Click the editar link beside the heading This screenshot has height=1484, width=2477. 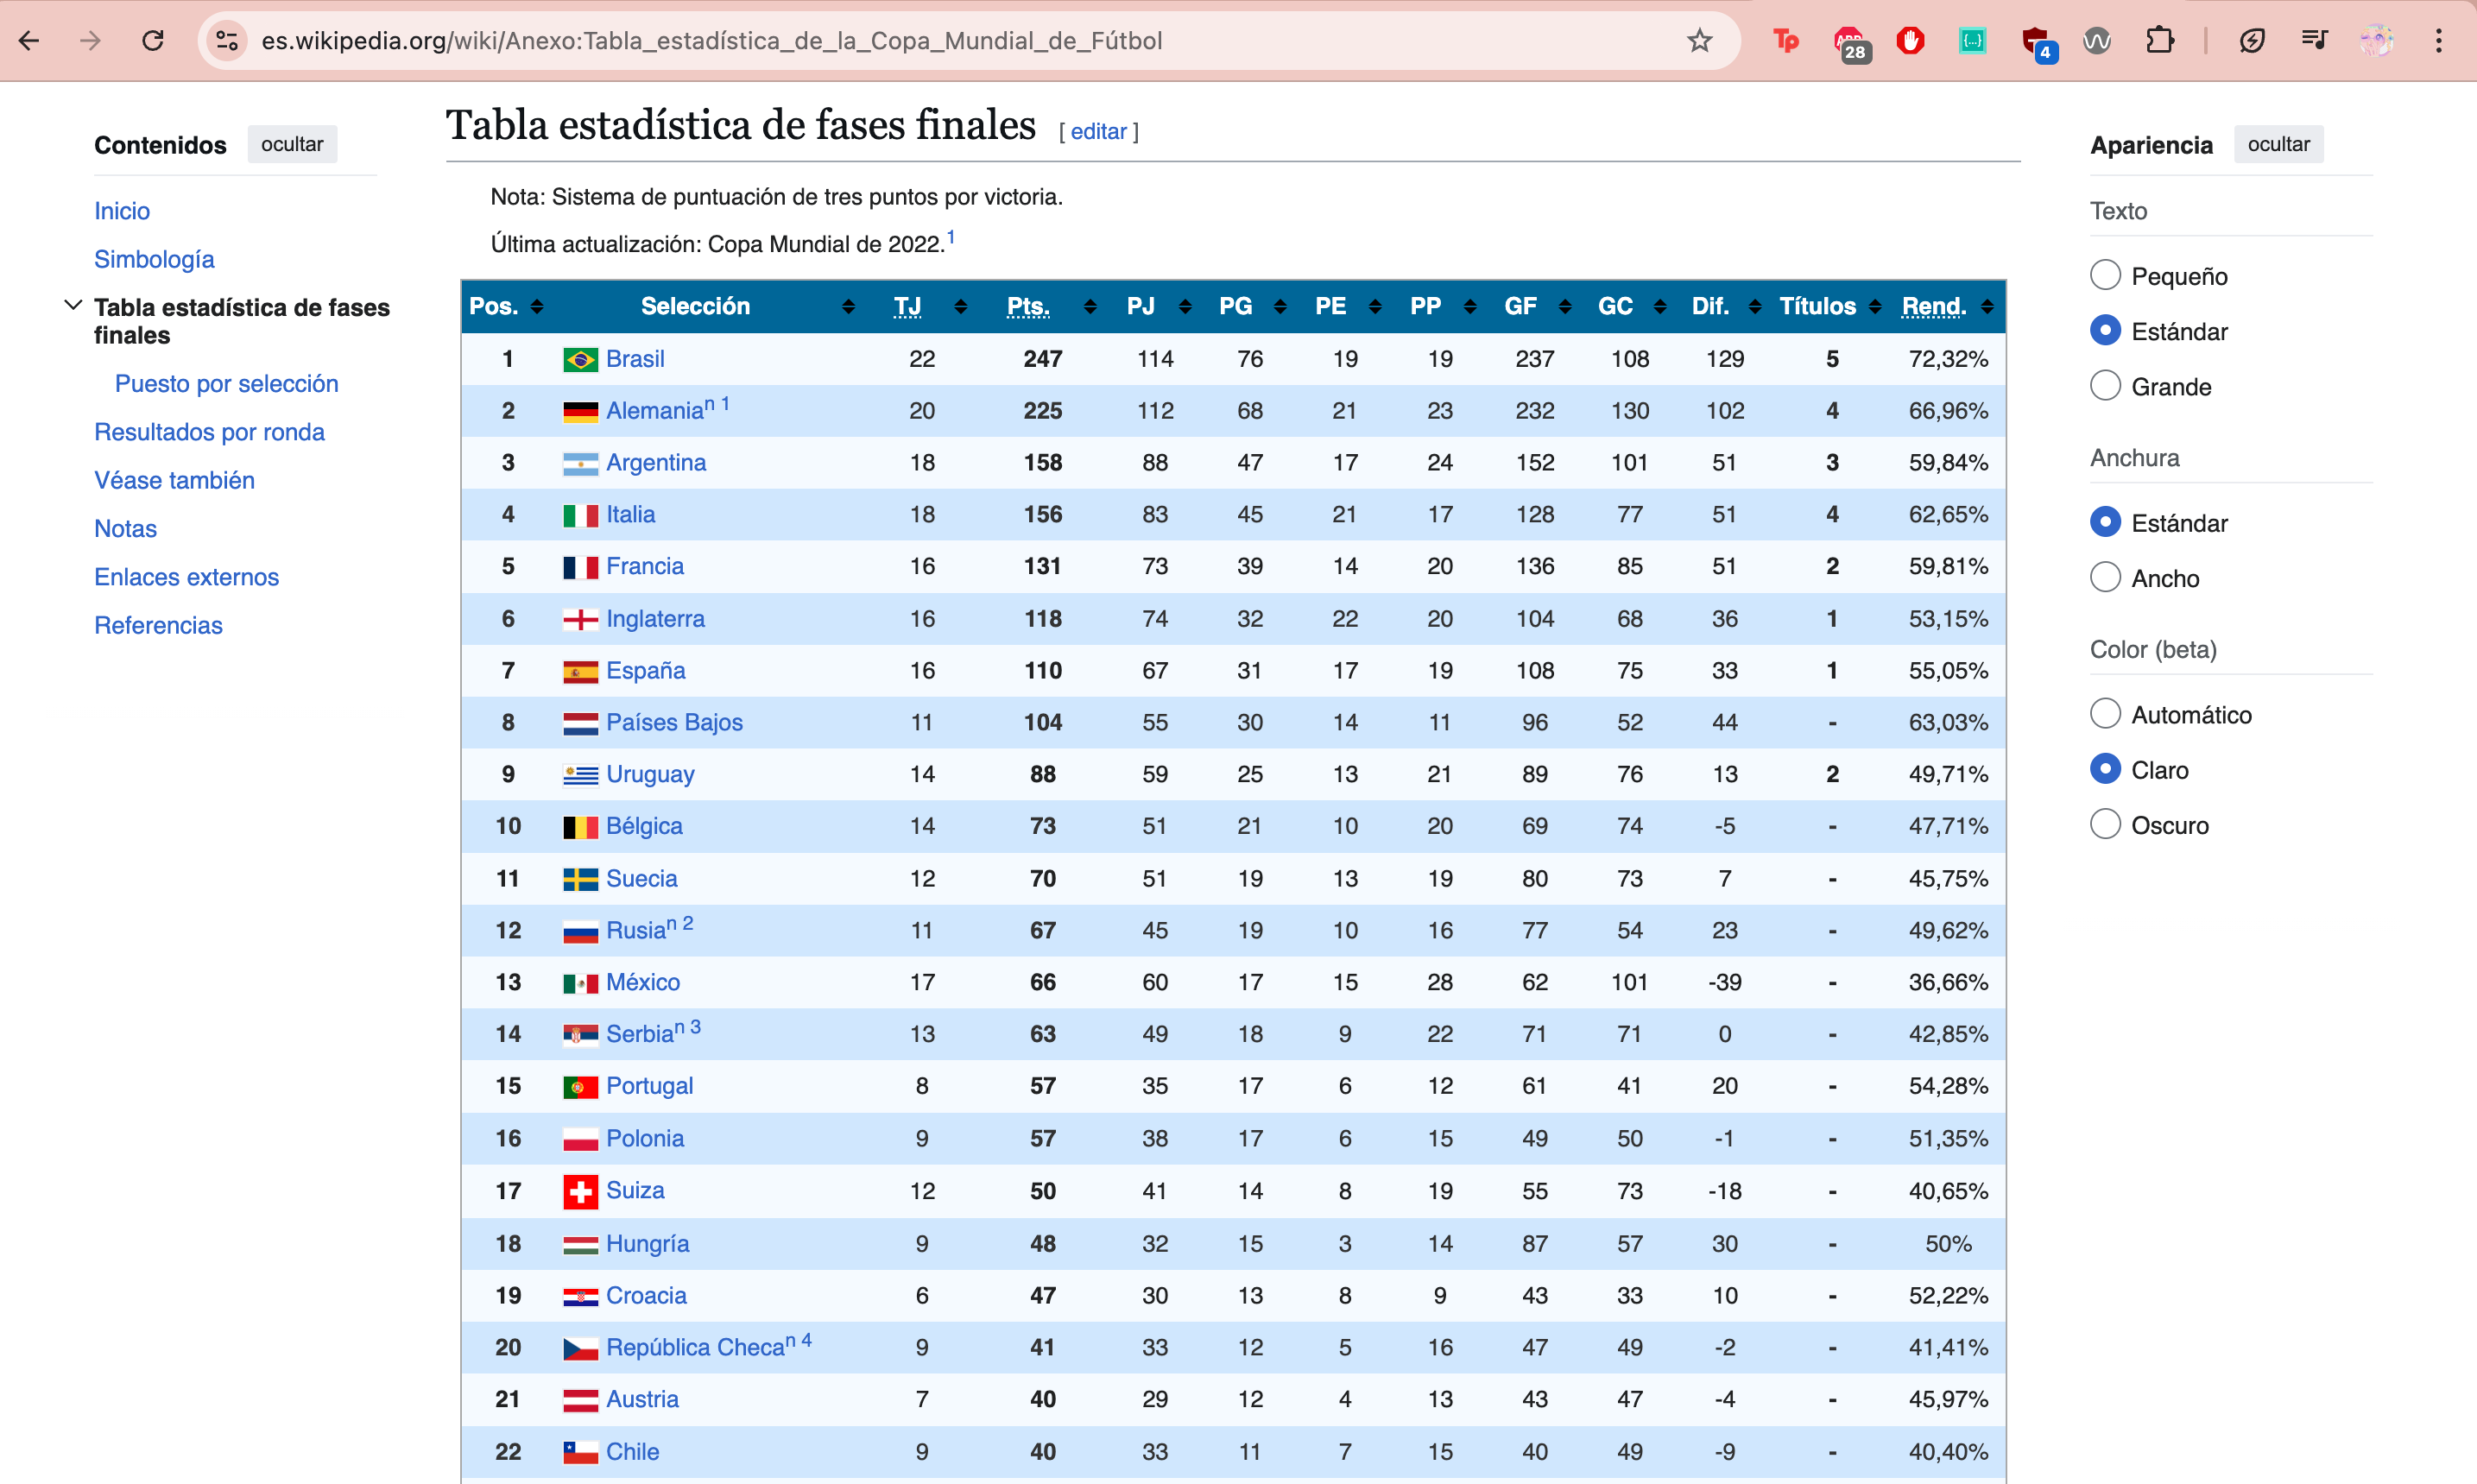[x=1098, y=131]
